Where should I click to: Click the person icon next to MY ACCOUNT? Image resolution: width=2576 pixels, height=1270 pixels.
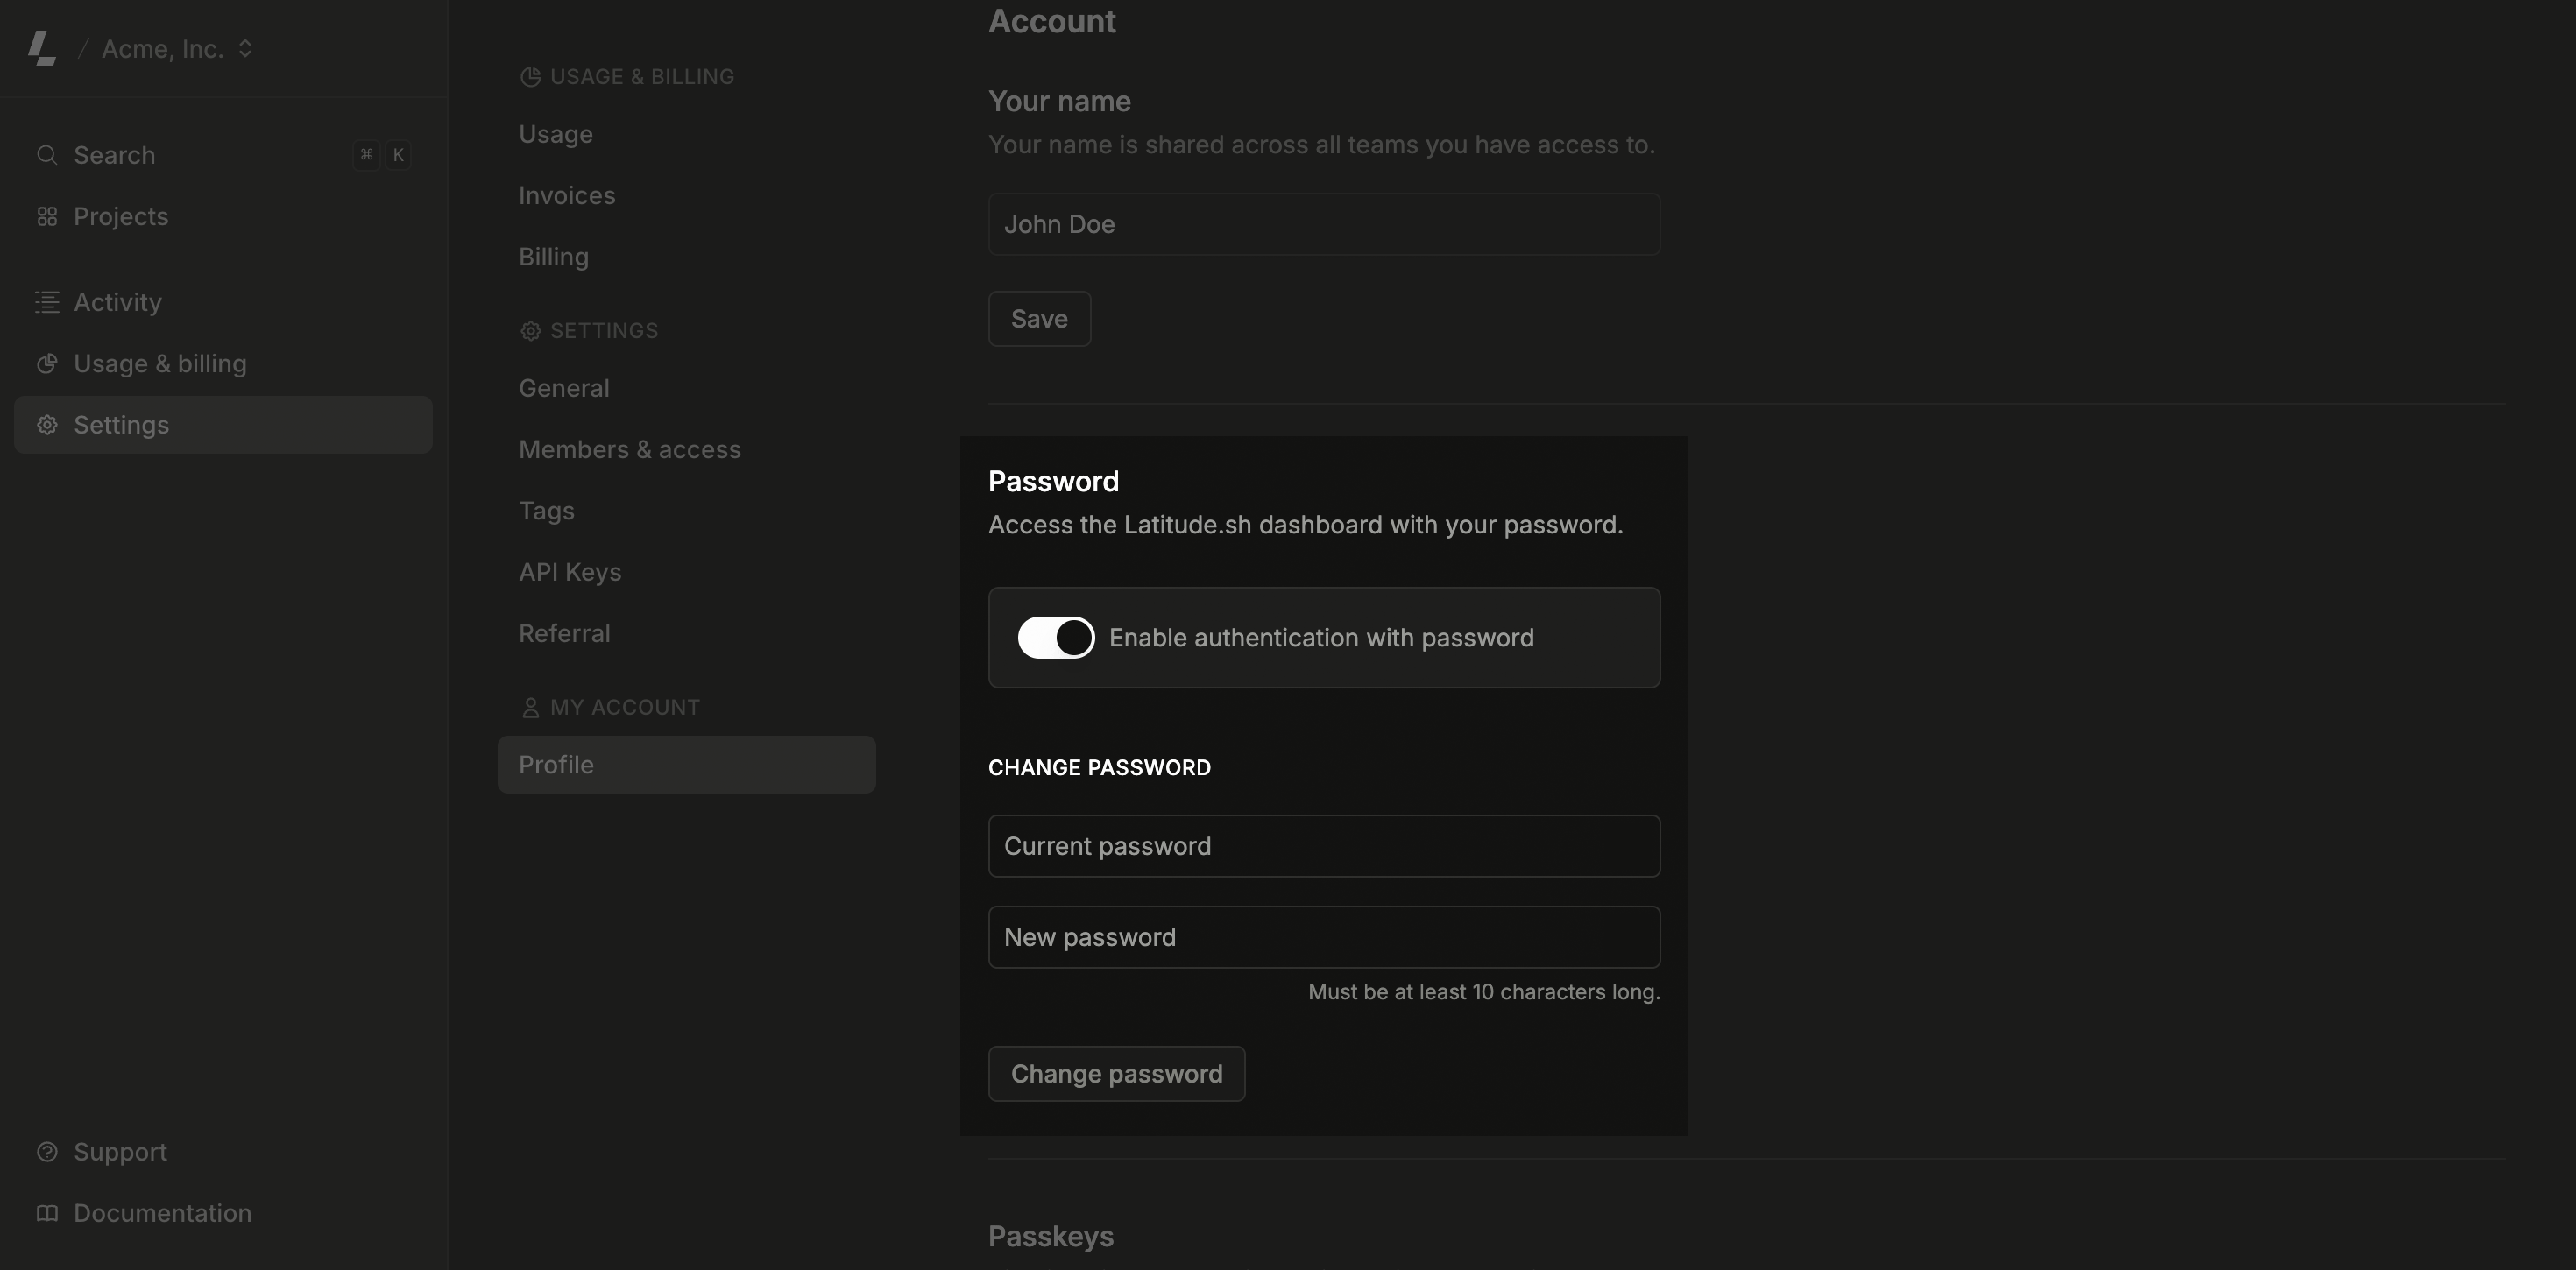click(x=531, y=707)
